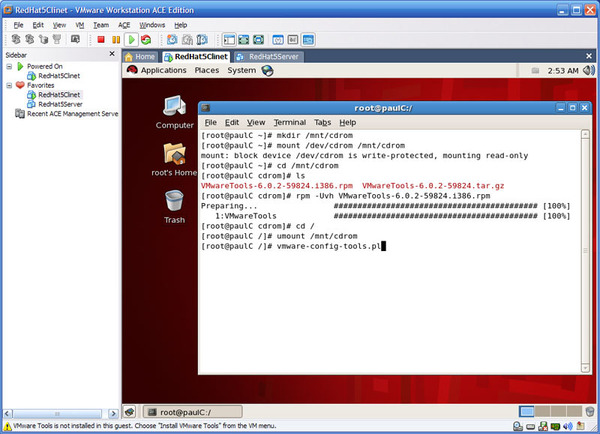Click the terminal scrollbar down arrow
This screenshot has width=600, height=434.
tap(585, 368)
